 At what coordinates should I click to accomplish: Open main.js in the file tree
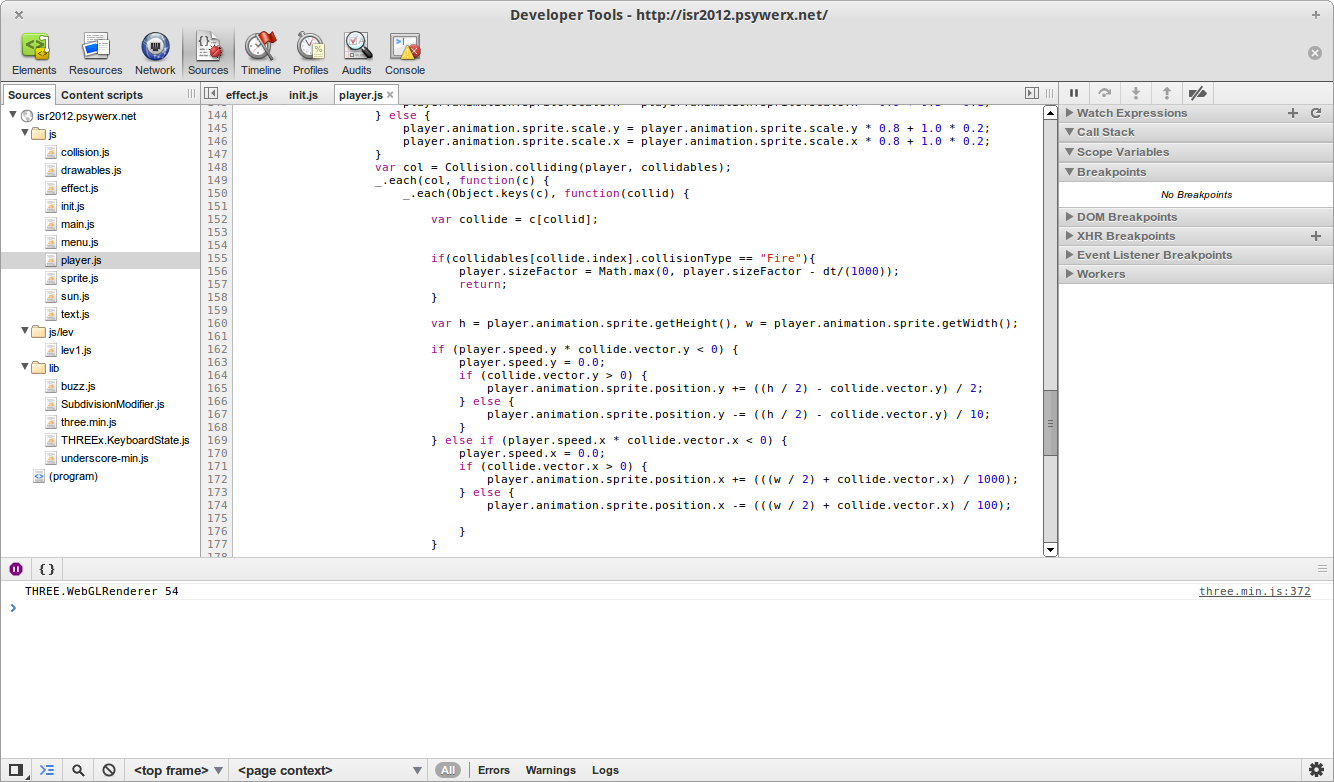click(x=77, y=224)
